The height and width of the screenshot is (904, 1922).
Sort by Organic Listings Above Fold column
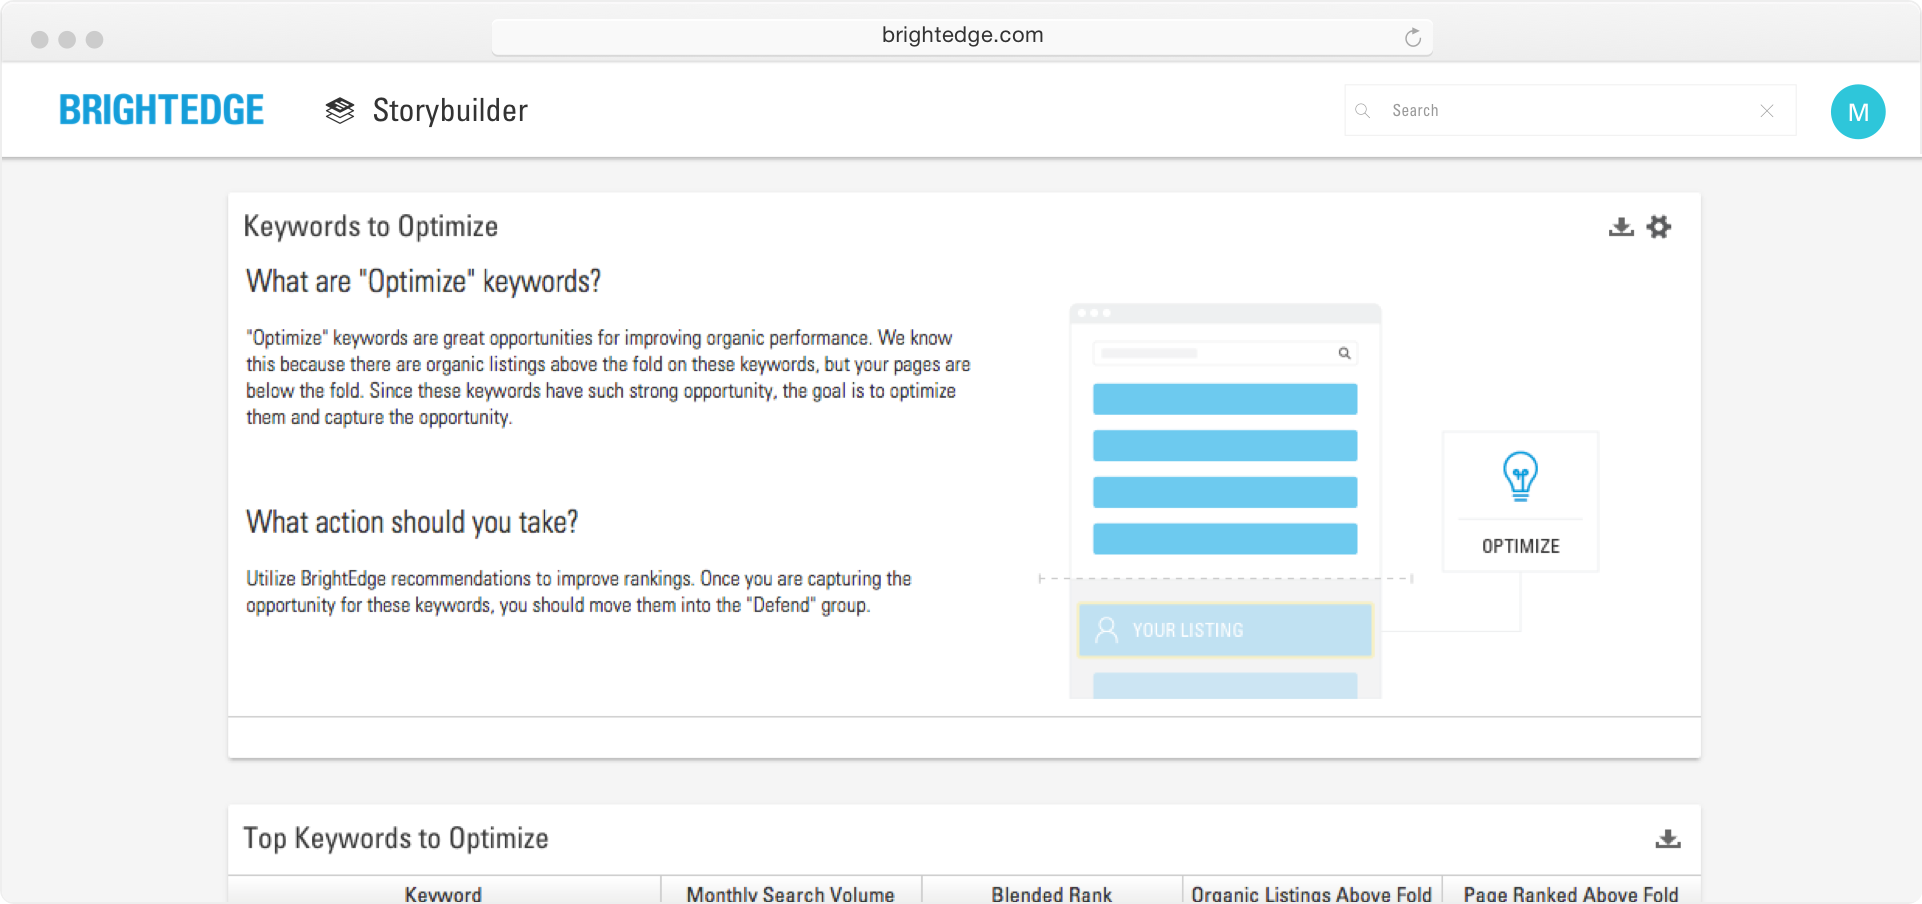tap(1311, 893)
